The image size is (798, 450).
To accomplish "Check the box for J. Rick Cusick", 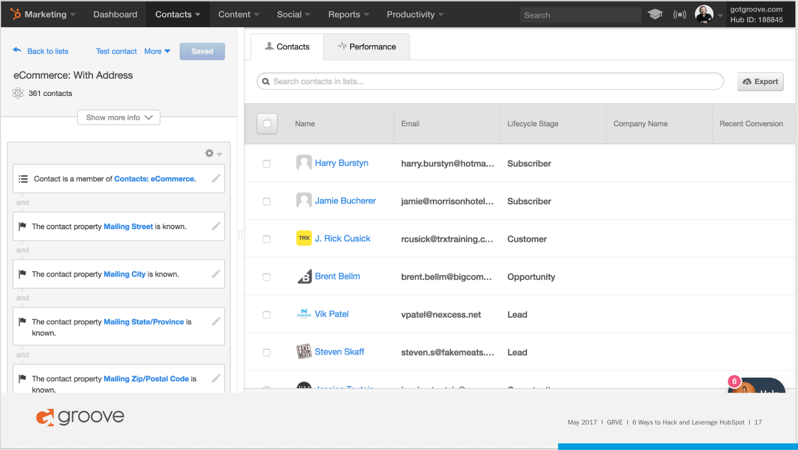I will (266, 239).
